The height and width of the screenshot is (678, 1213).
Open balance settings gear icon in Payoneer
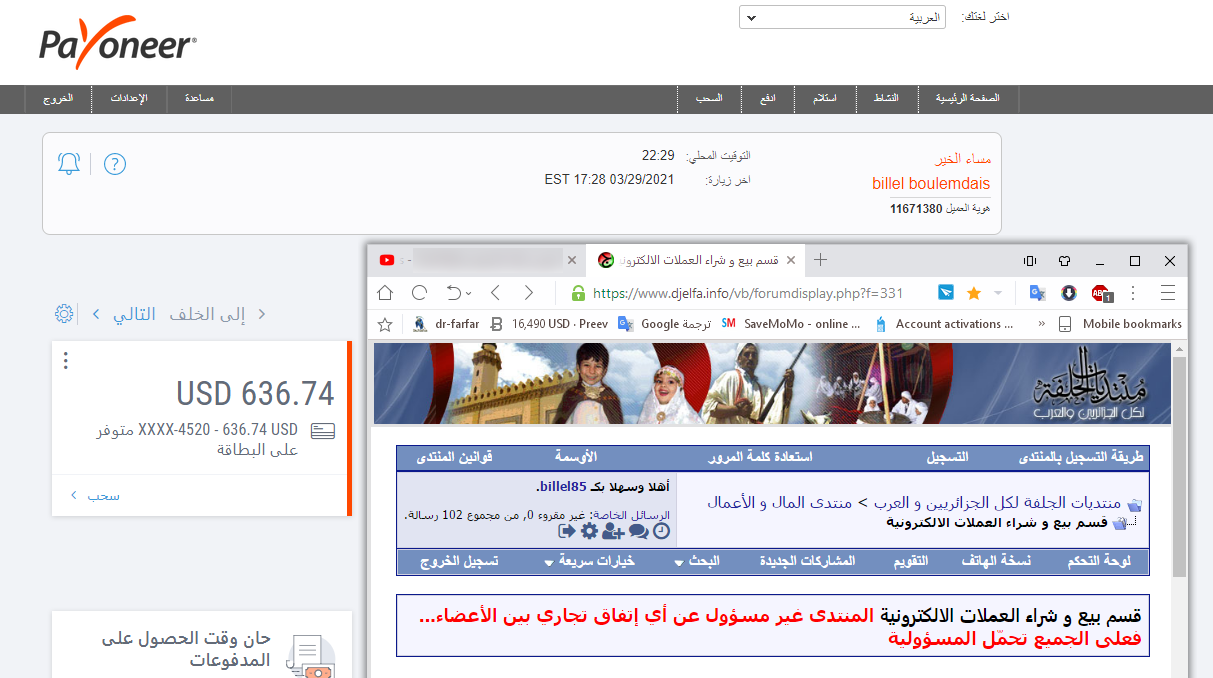click(x=64, y=314)
